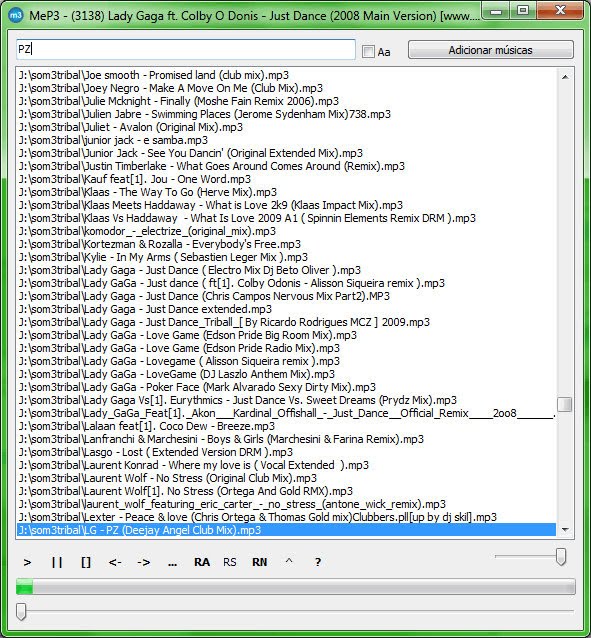Select 'laurent_wolf_featuring_eric_carter' antone wick remix

click(287, 505)
